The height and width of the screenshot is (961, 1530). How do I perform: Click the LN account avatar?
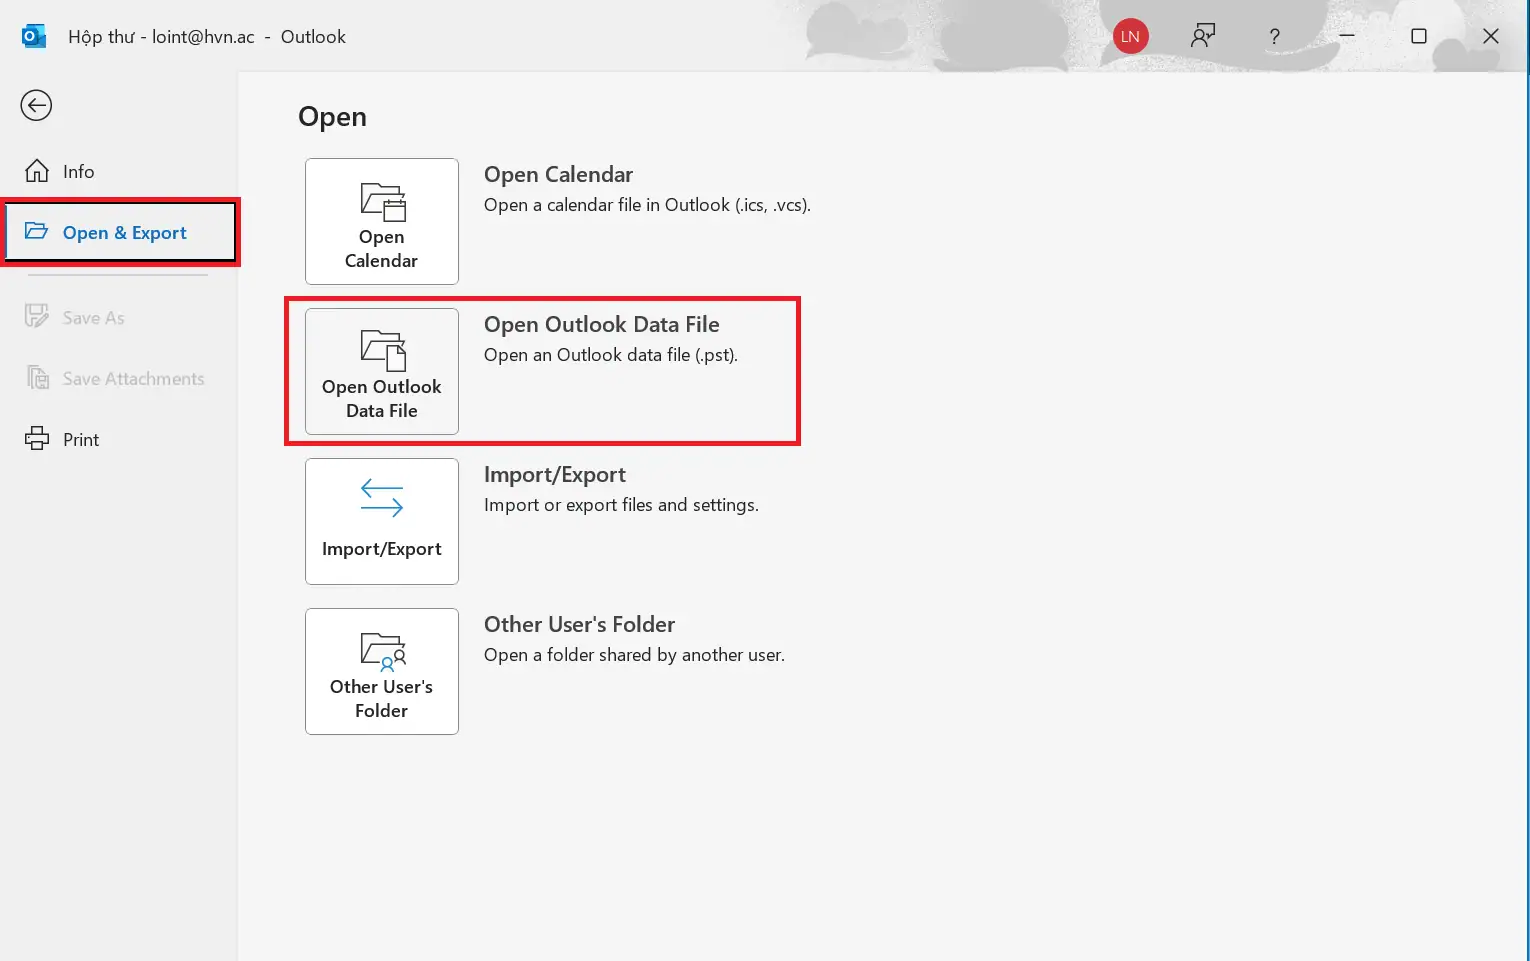pyautogui.click(x=1131, y=36)
